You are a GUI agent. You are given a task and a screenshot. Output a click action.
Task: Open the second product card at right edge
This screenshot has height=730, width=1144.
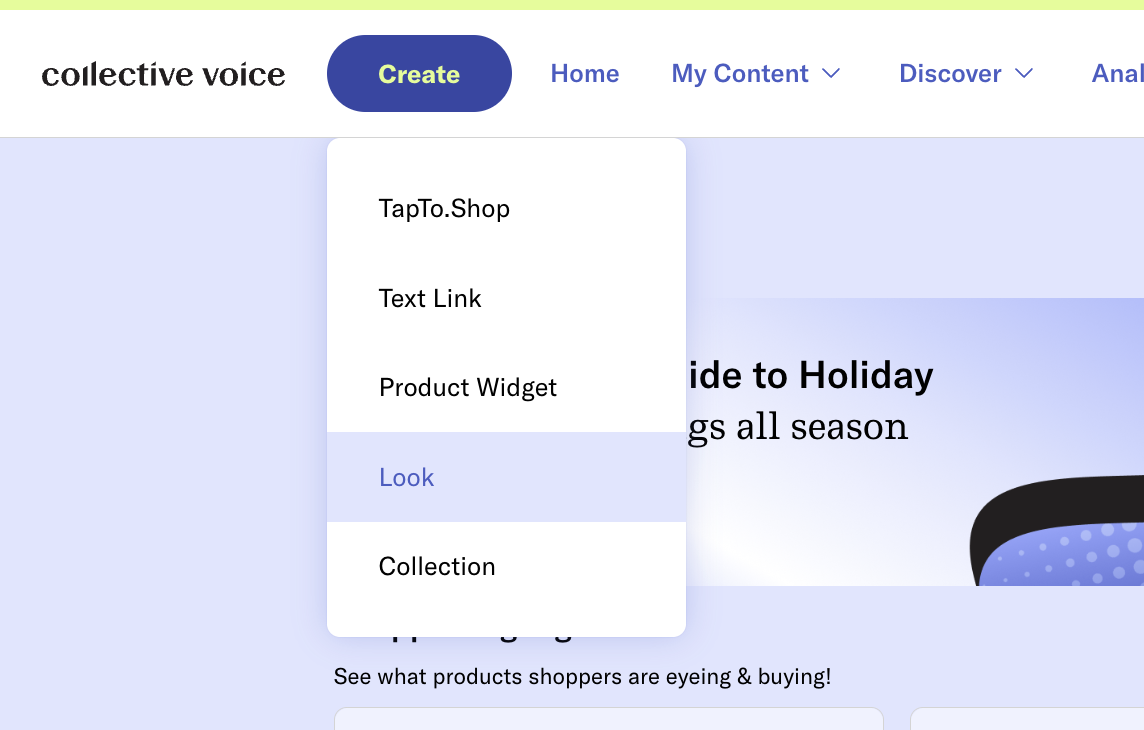tap(1027, 718)
